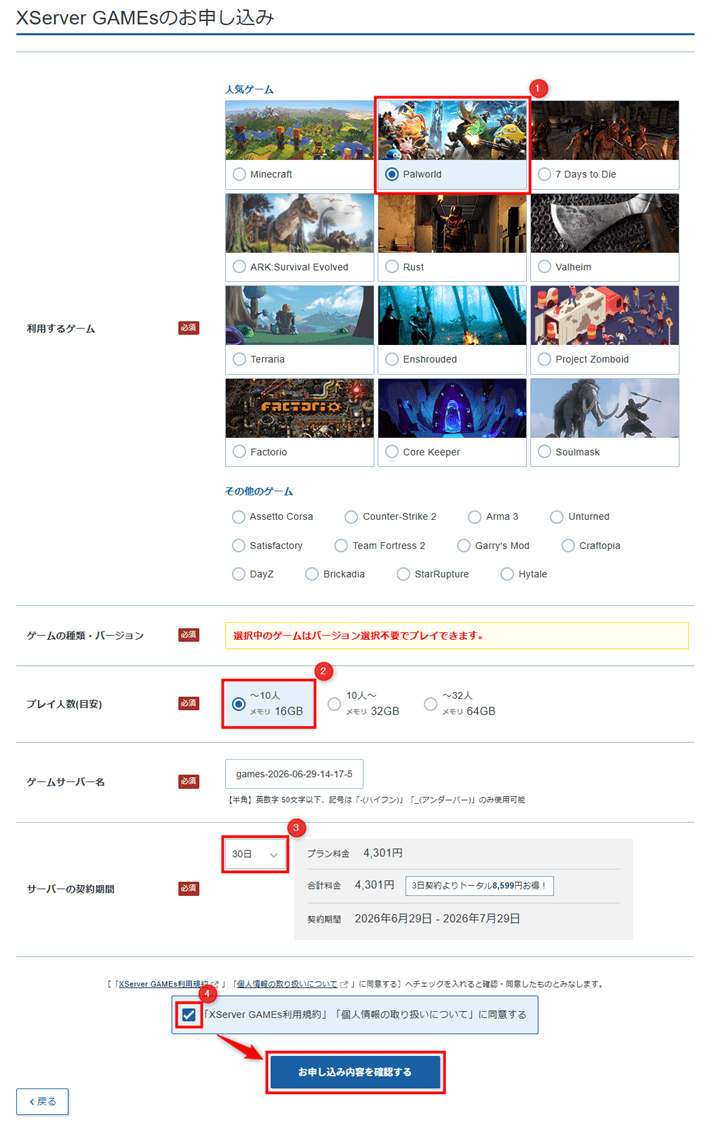The height and width of the screenshot is (1125, 710).
Task: Choose the Rust game option
Action: point(392,267)
